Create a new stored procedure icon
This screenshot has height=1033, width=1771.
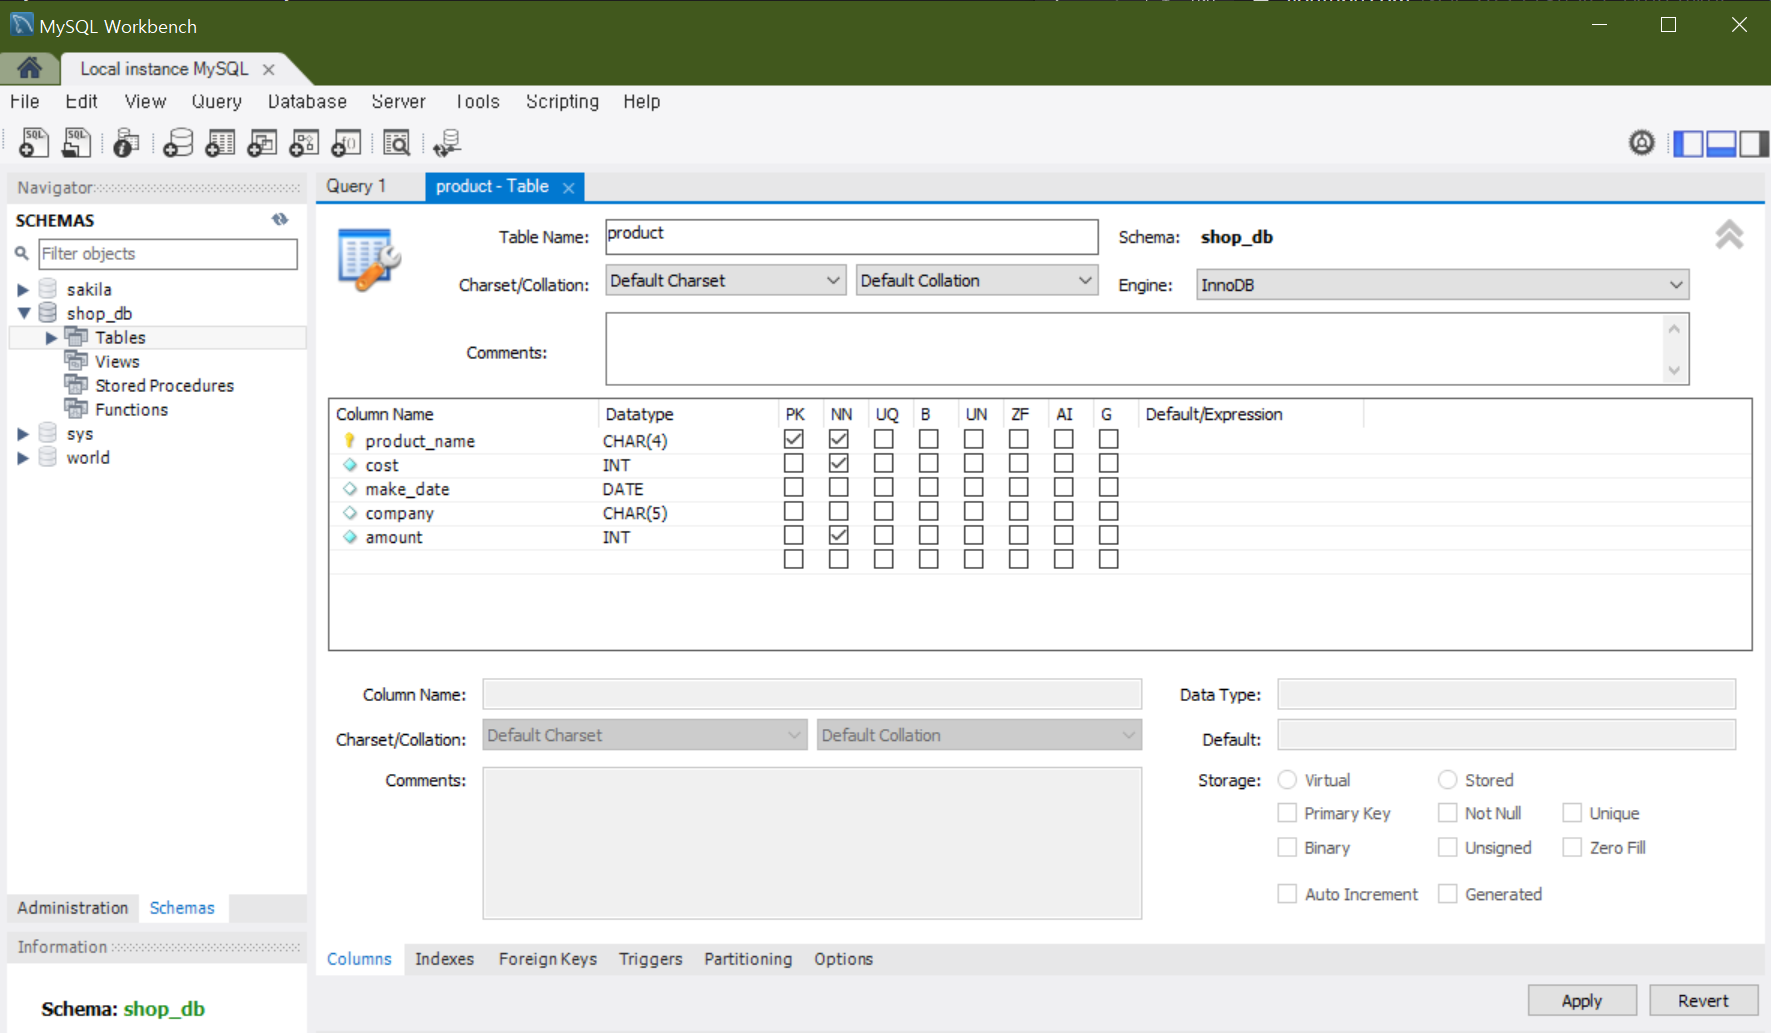304,143
